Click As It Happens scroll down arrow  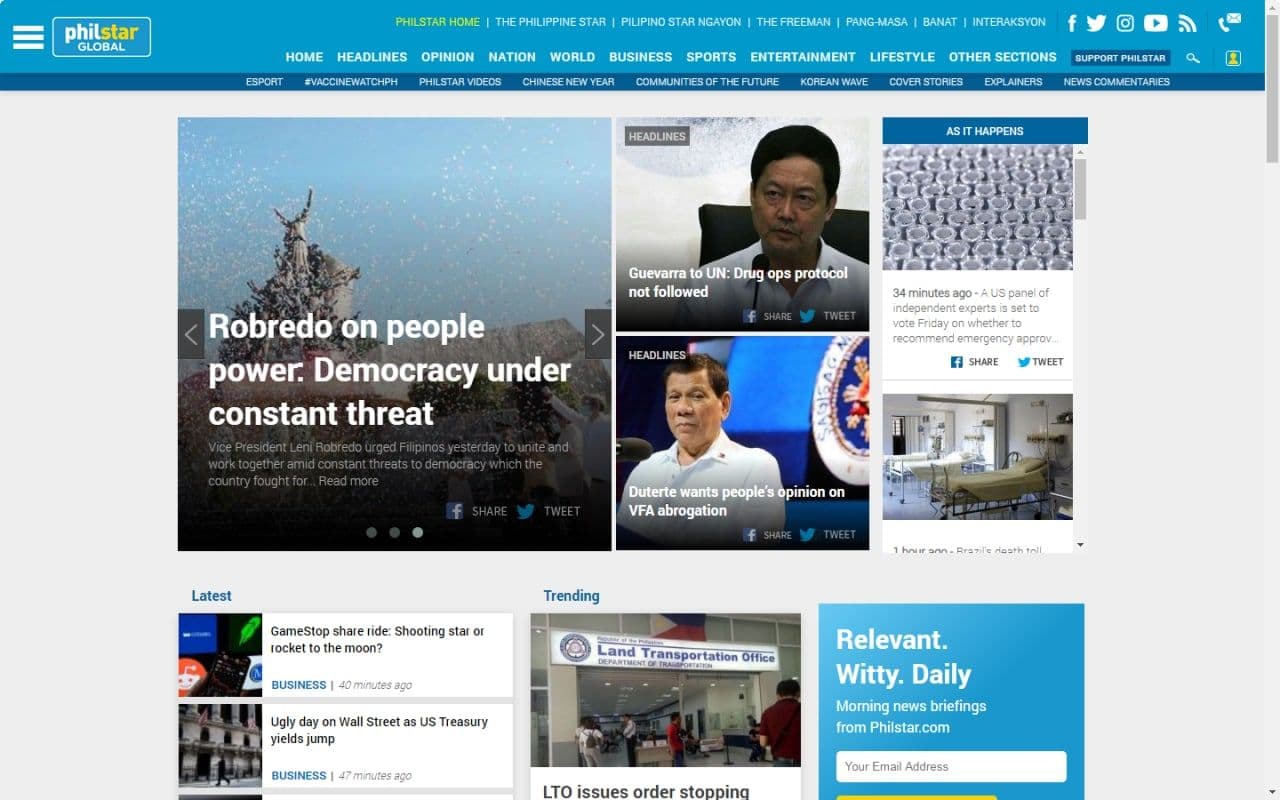pyautogui.click(x=1080, y=545)
